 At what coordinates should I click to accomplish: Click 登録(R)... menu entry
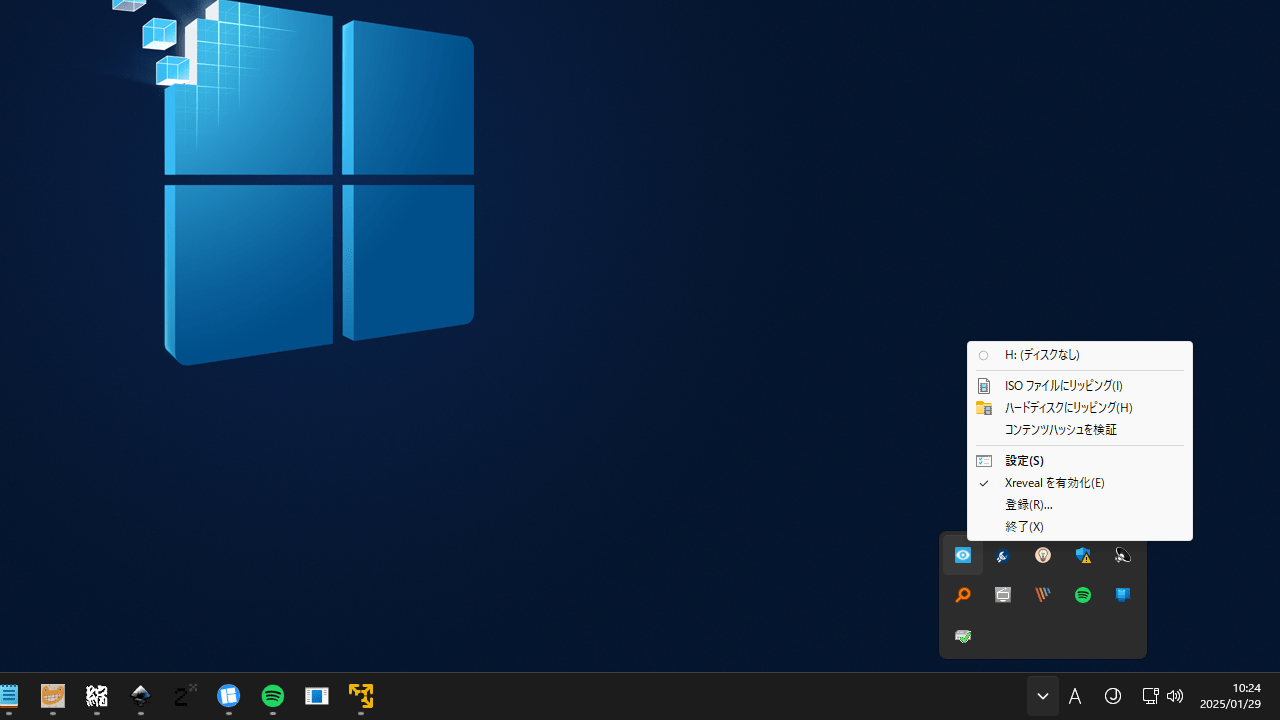coord(1080,505)
